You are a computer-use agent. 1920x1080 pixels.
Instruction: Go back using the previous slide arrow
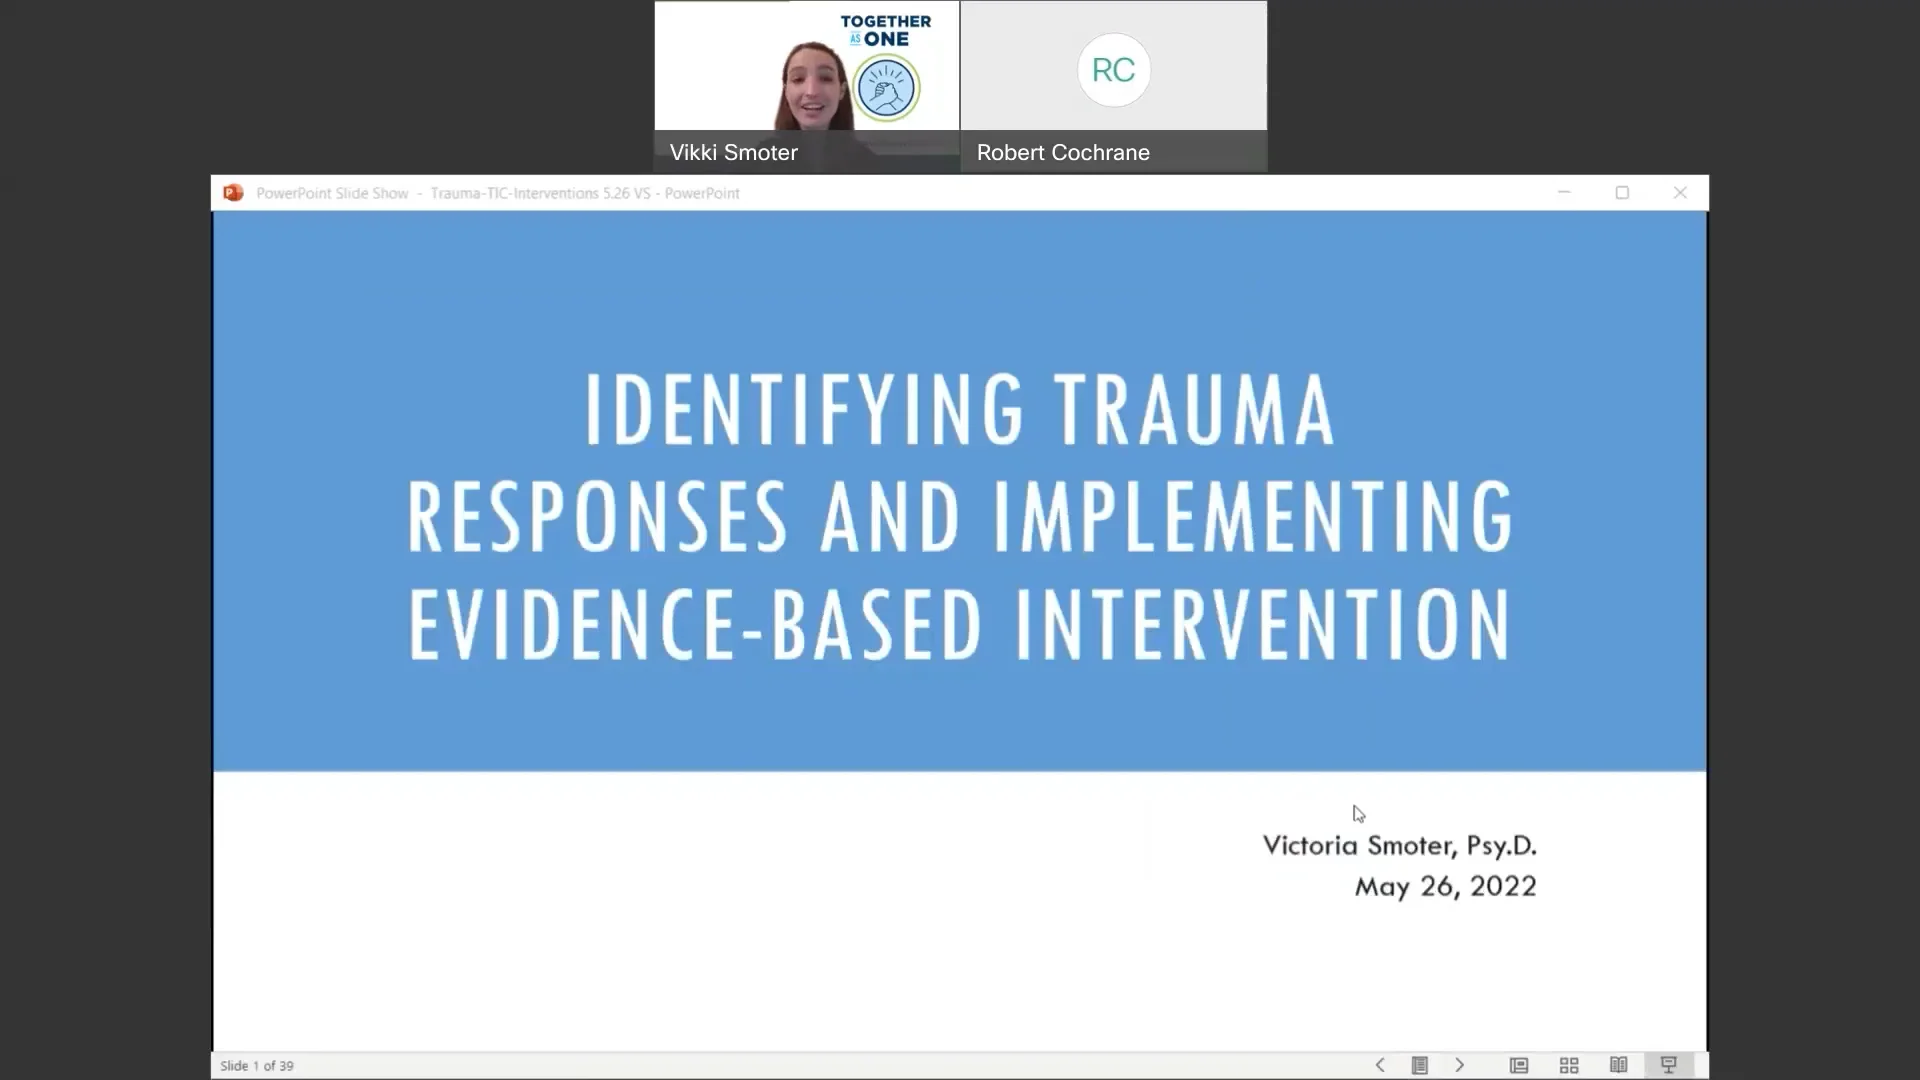coord(1380,1065)
